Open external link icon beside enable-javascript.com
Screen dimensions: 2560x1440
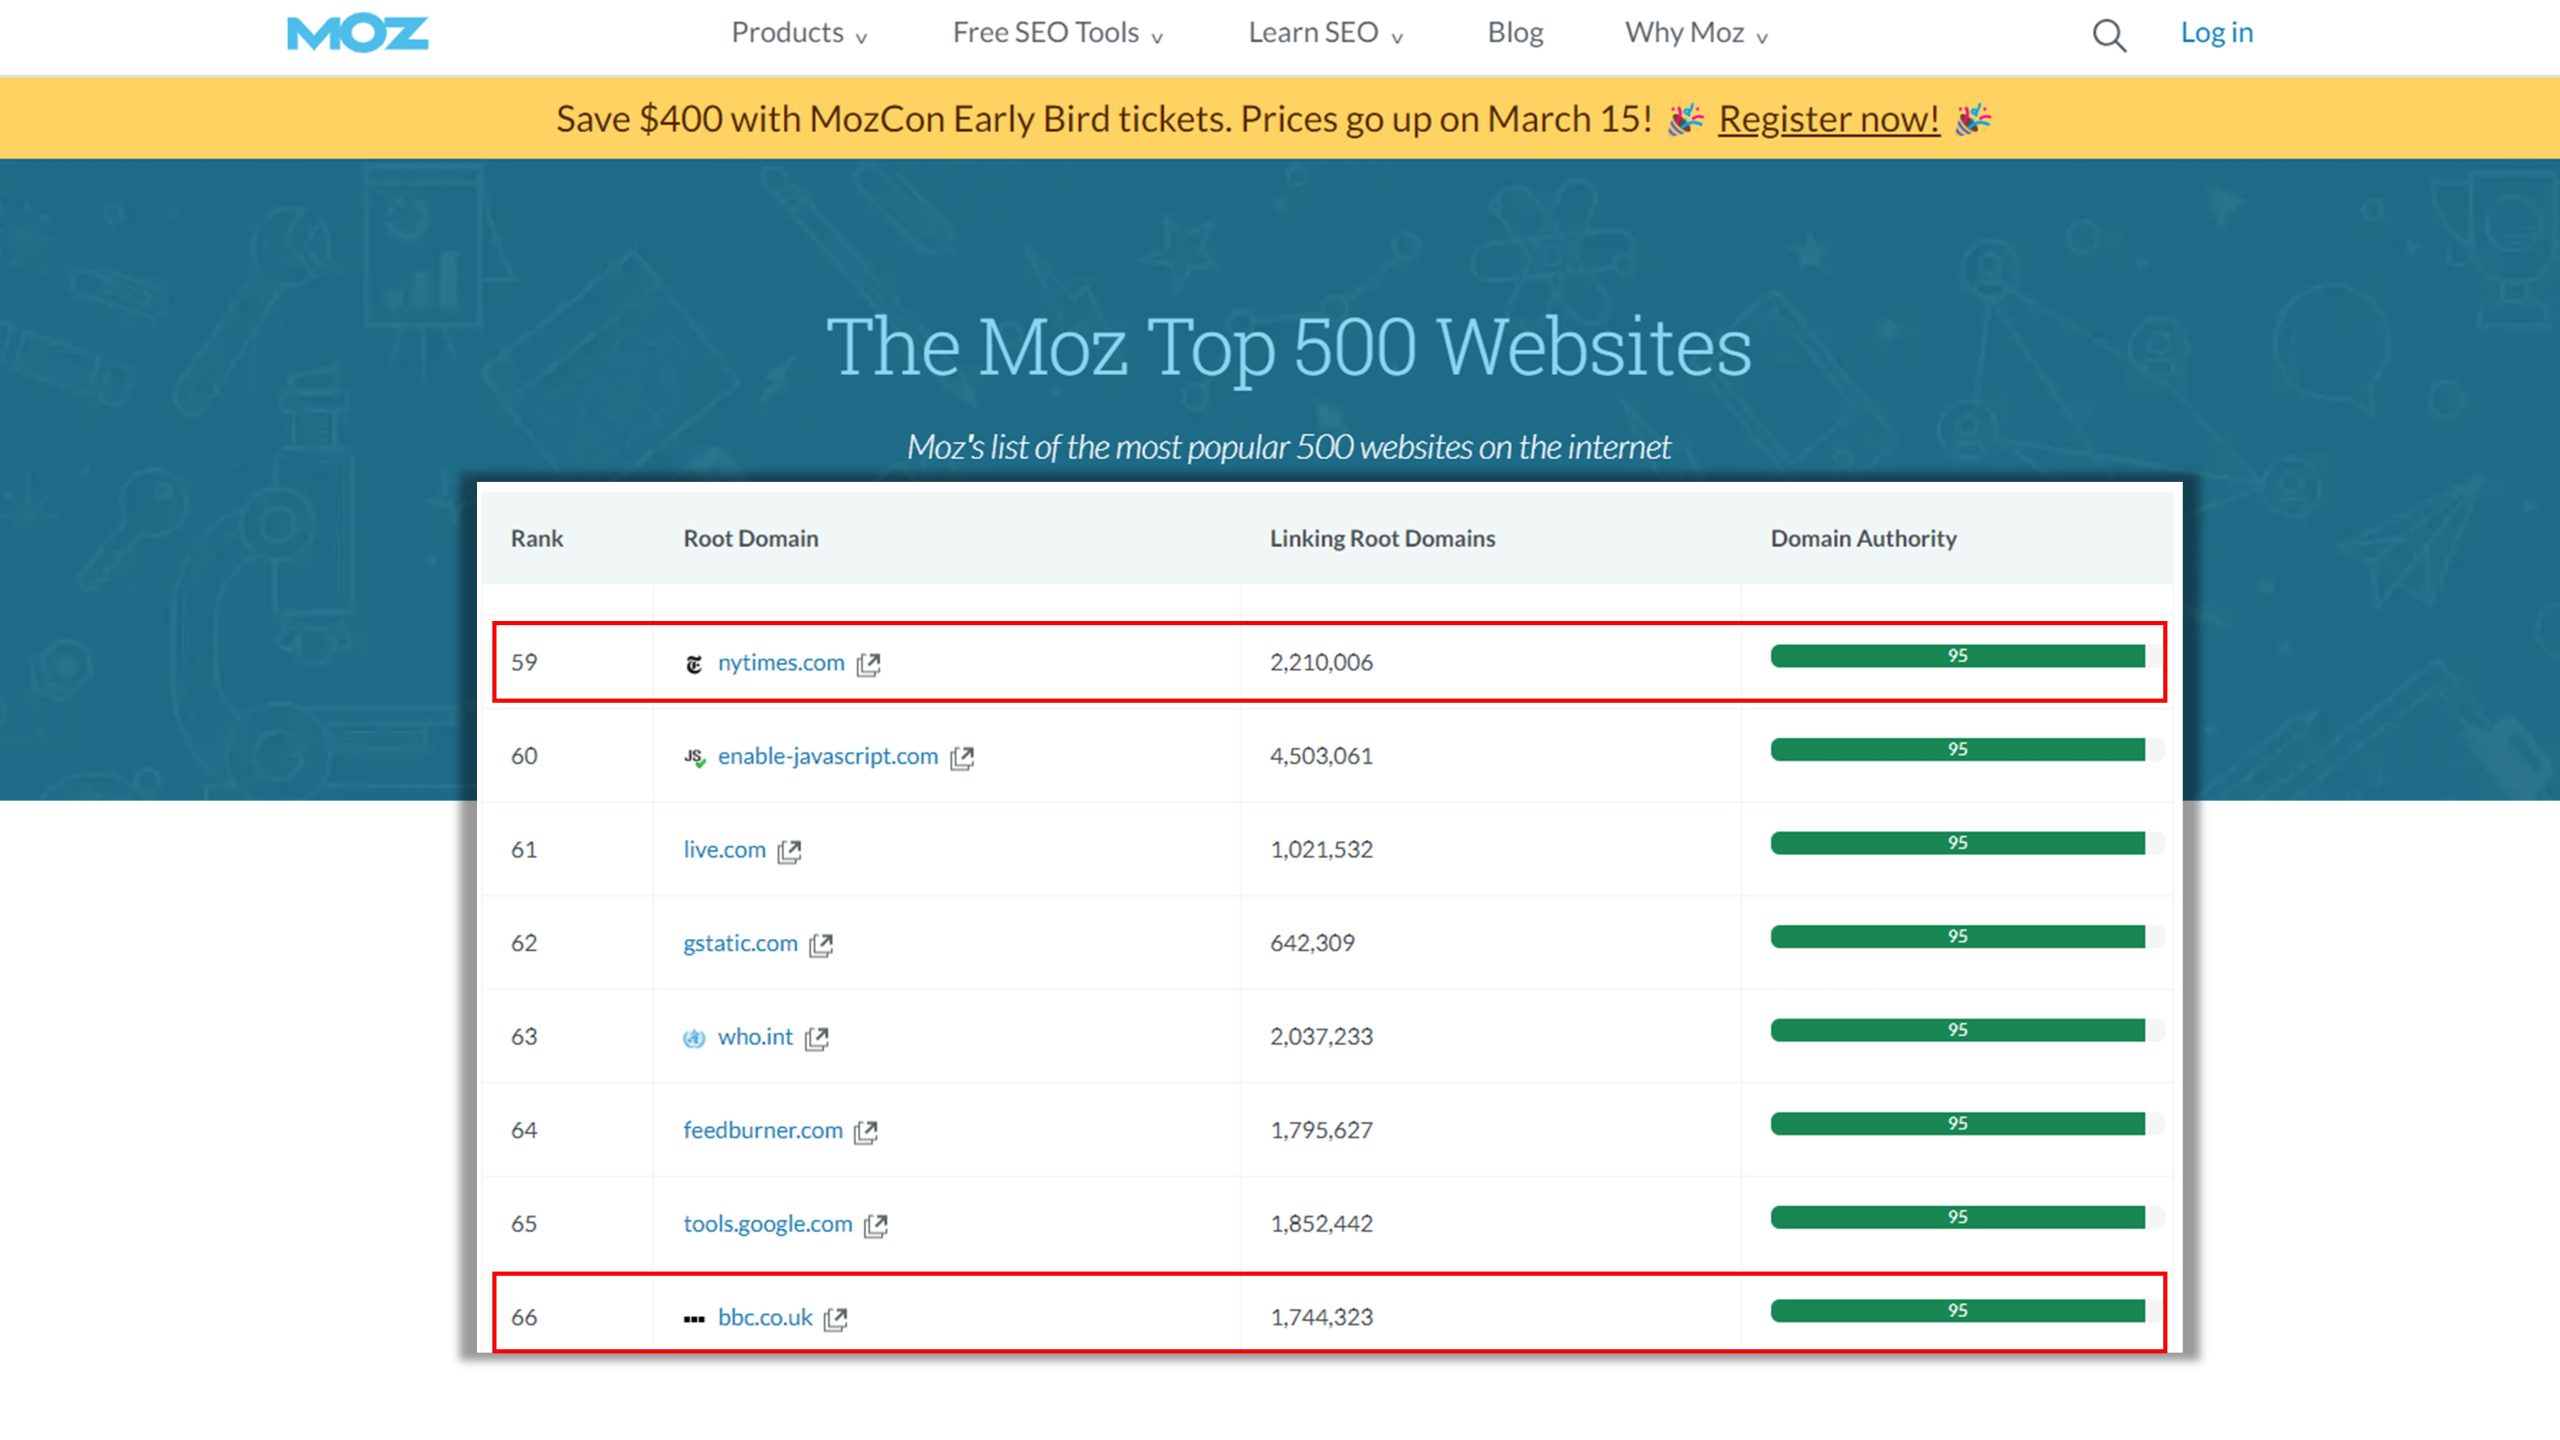pos(962,758)
